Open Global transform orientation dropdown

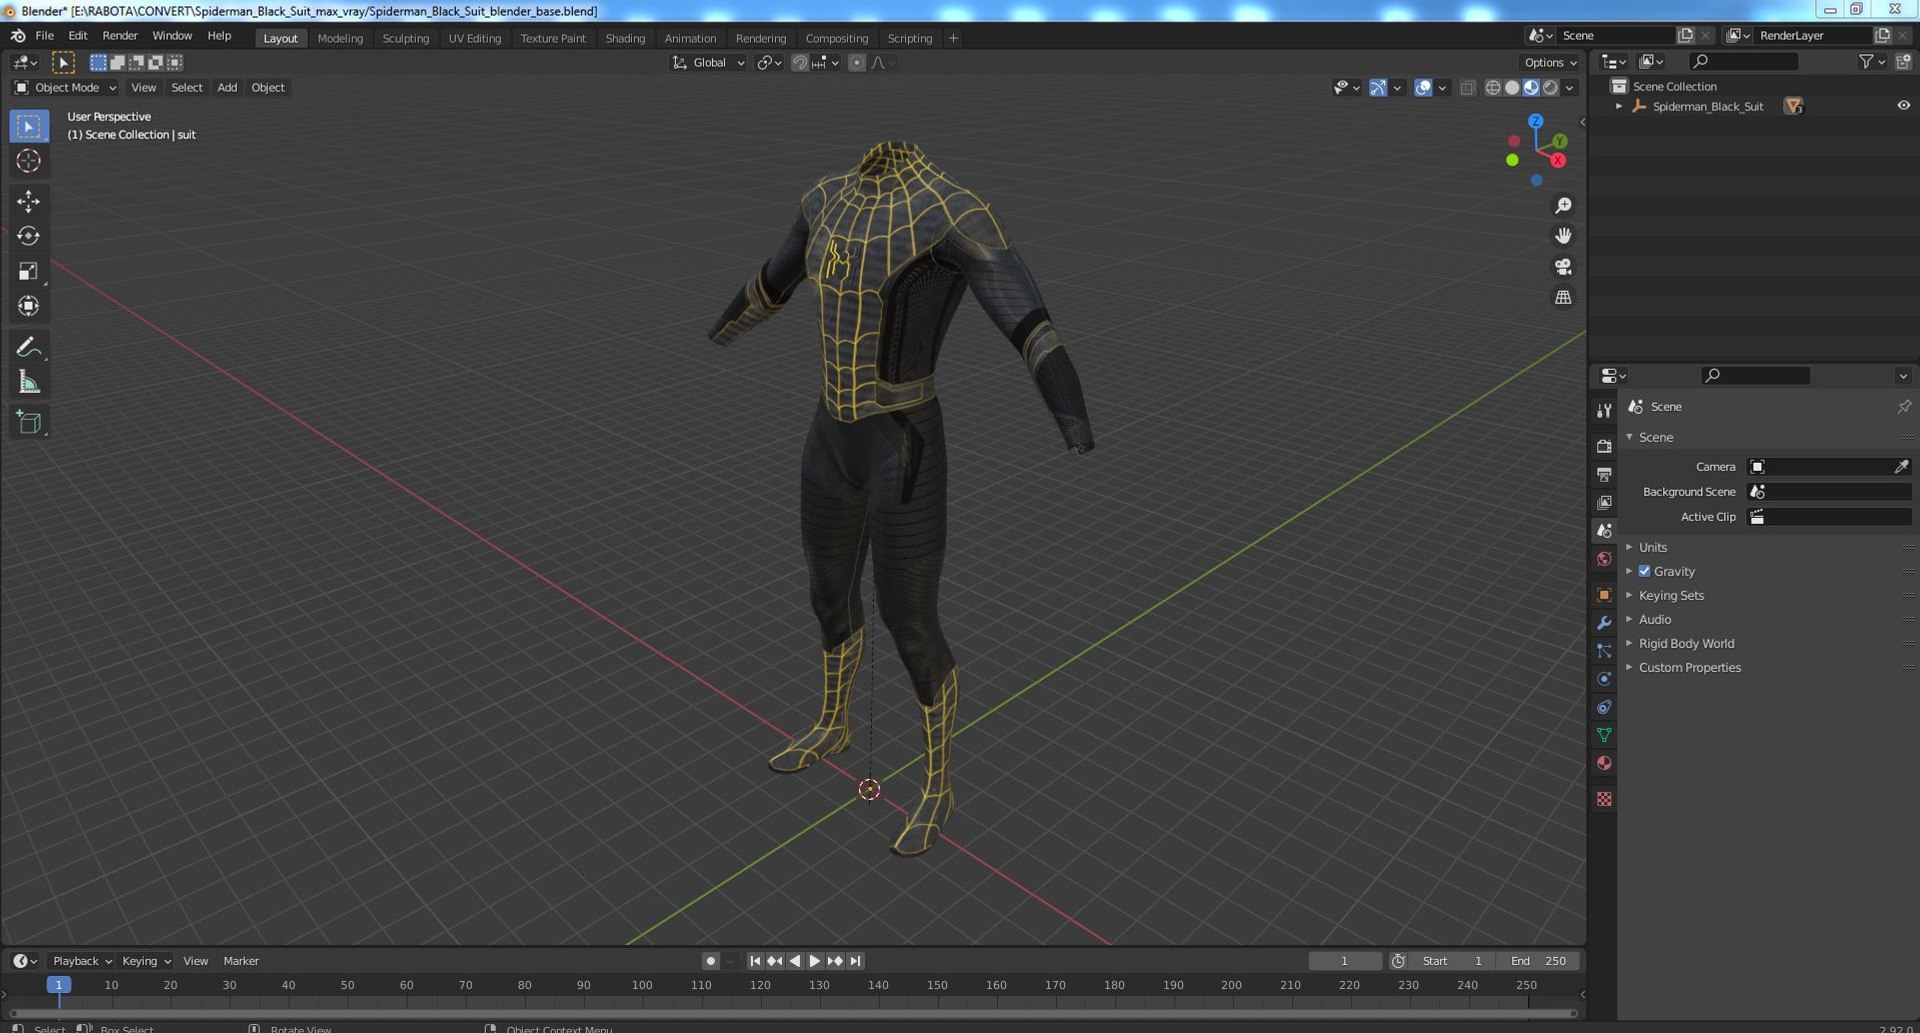(708, 62)
